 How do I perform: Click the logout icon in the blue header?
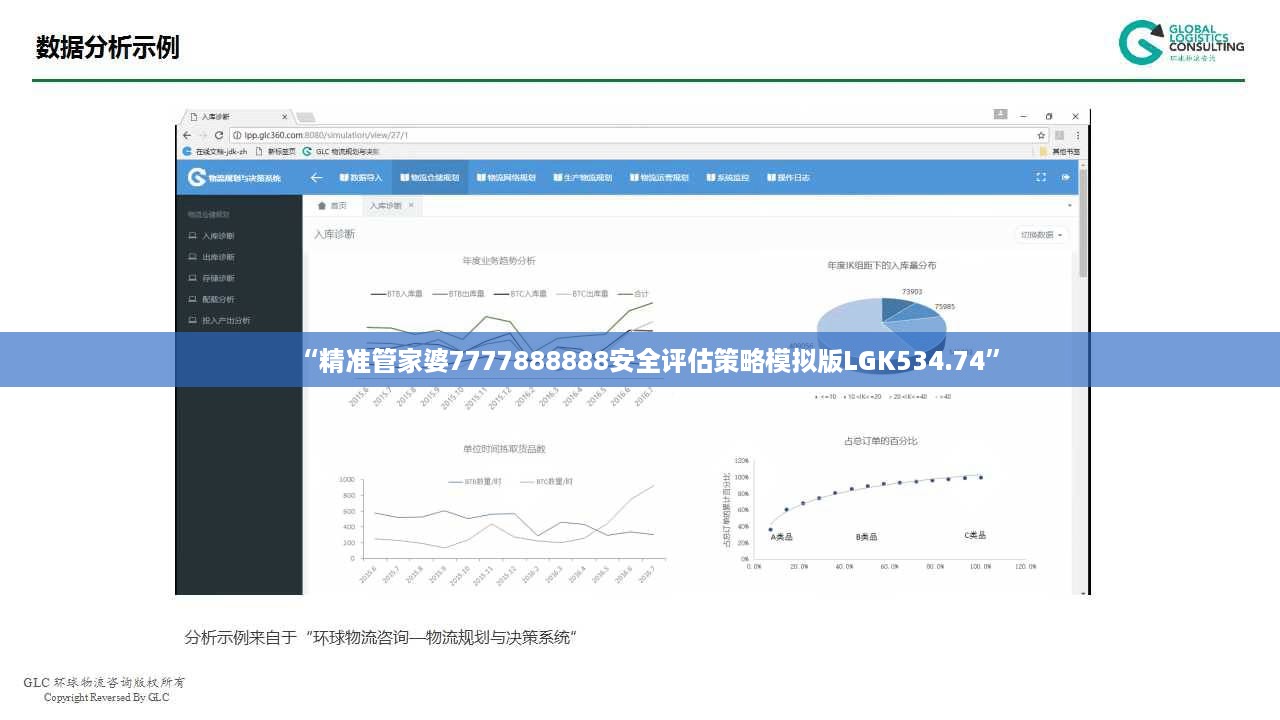(1066, 177)
